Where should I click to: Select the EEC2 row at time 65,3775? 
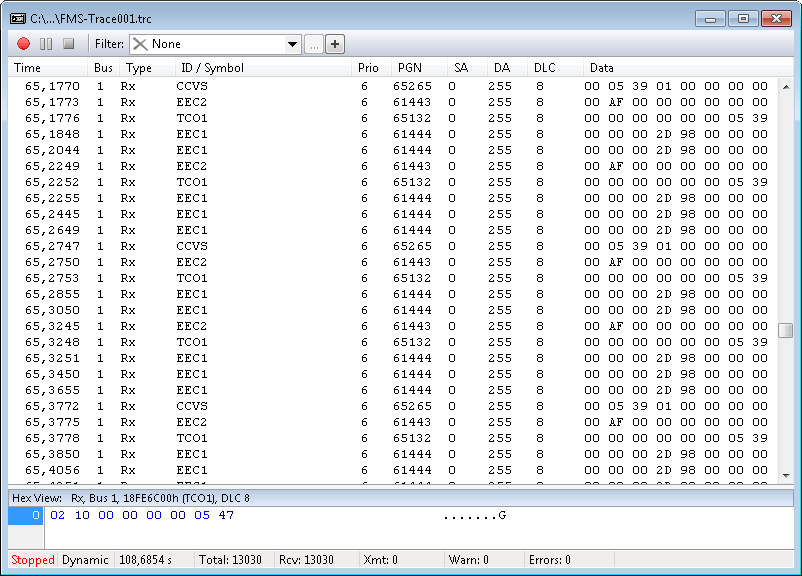(393, 422)
